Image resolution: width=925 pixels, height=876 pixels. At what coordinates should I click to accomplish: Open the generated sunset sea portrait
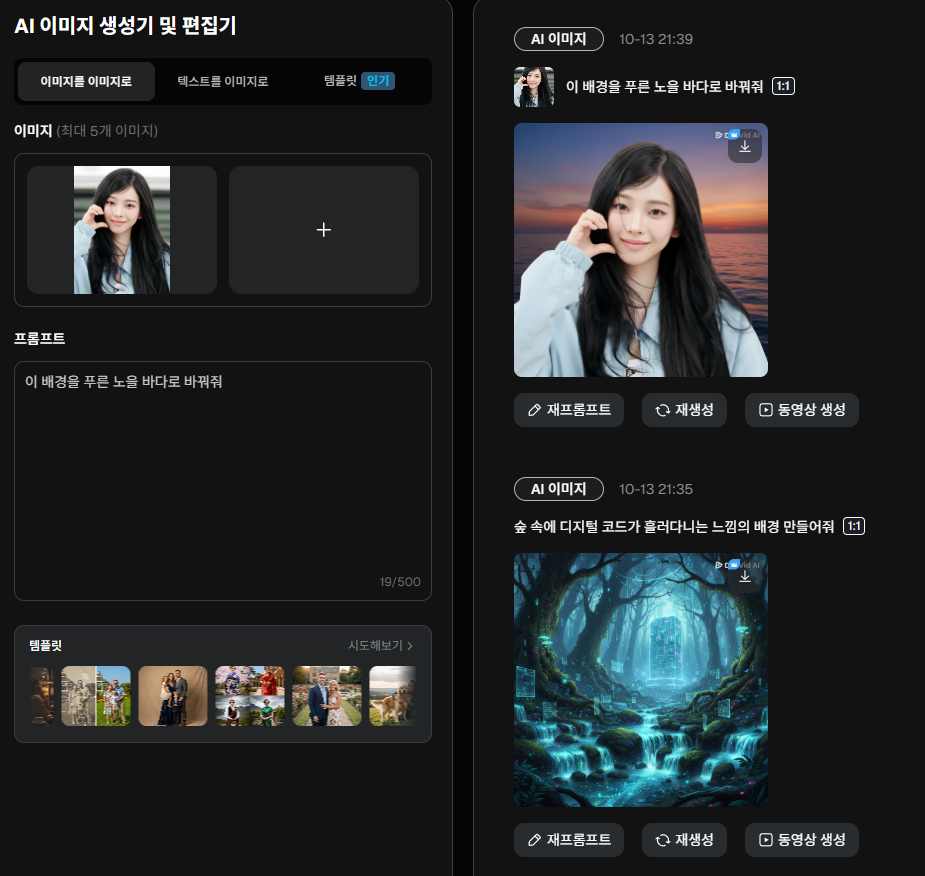(x=641, y=250)
